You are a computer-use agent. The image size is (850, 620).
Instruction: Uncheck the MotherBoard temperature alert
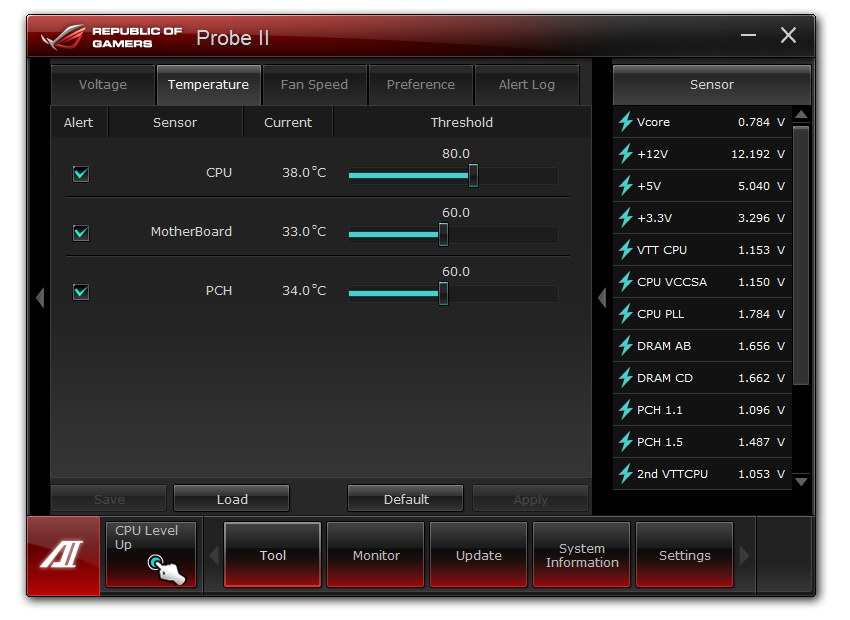coord(81,232)
